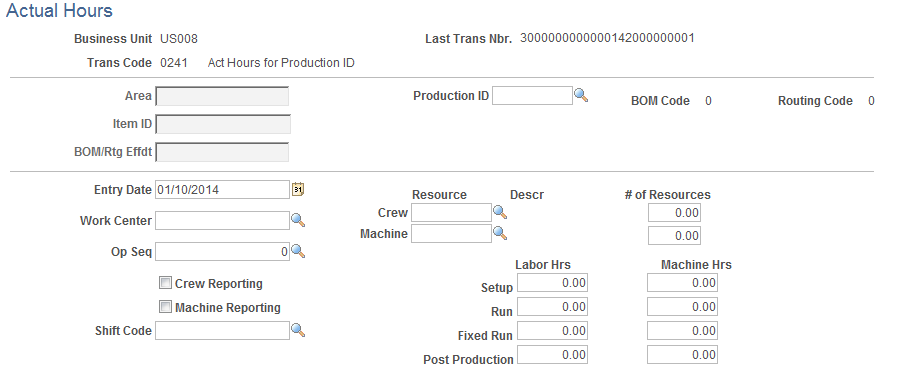The image size is (899, 387).
Task: Open the Production ID lookup magnifier
Action: point(581,95)
